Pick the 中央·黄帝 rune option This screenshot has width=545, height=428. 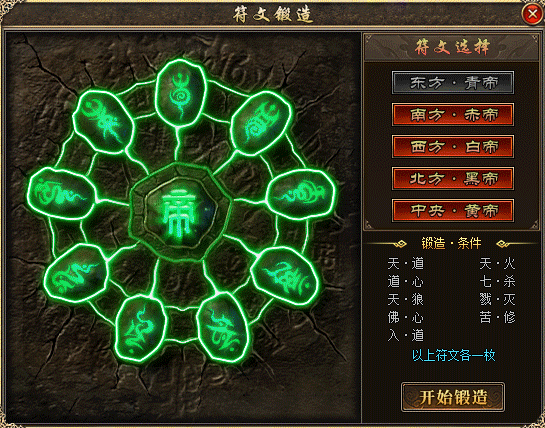pos(453,210)
